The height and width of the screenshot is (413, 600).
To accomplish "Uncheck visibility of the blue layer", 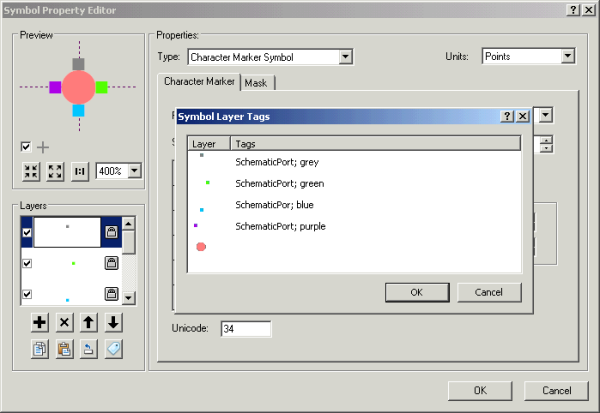I will (x=27, y=294).
